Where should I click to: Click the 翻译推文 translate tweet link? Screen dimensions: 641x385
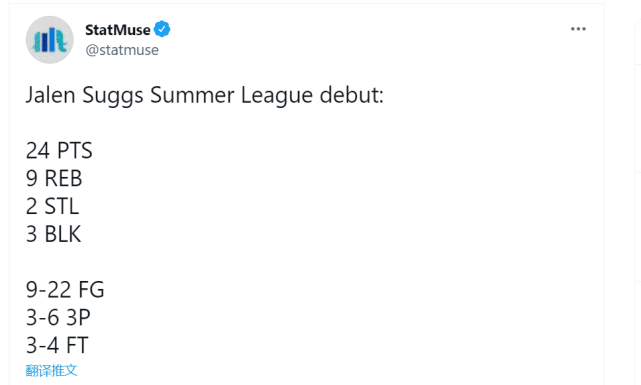click(52, 370)
